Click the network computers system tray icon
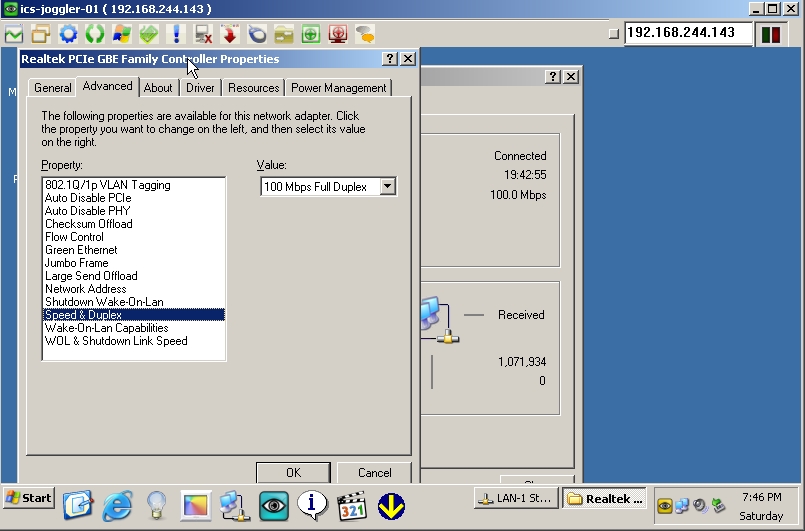Screen dimensions: 805x531 click(x=682, y=506)
